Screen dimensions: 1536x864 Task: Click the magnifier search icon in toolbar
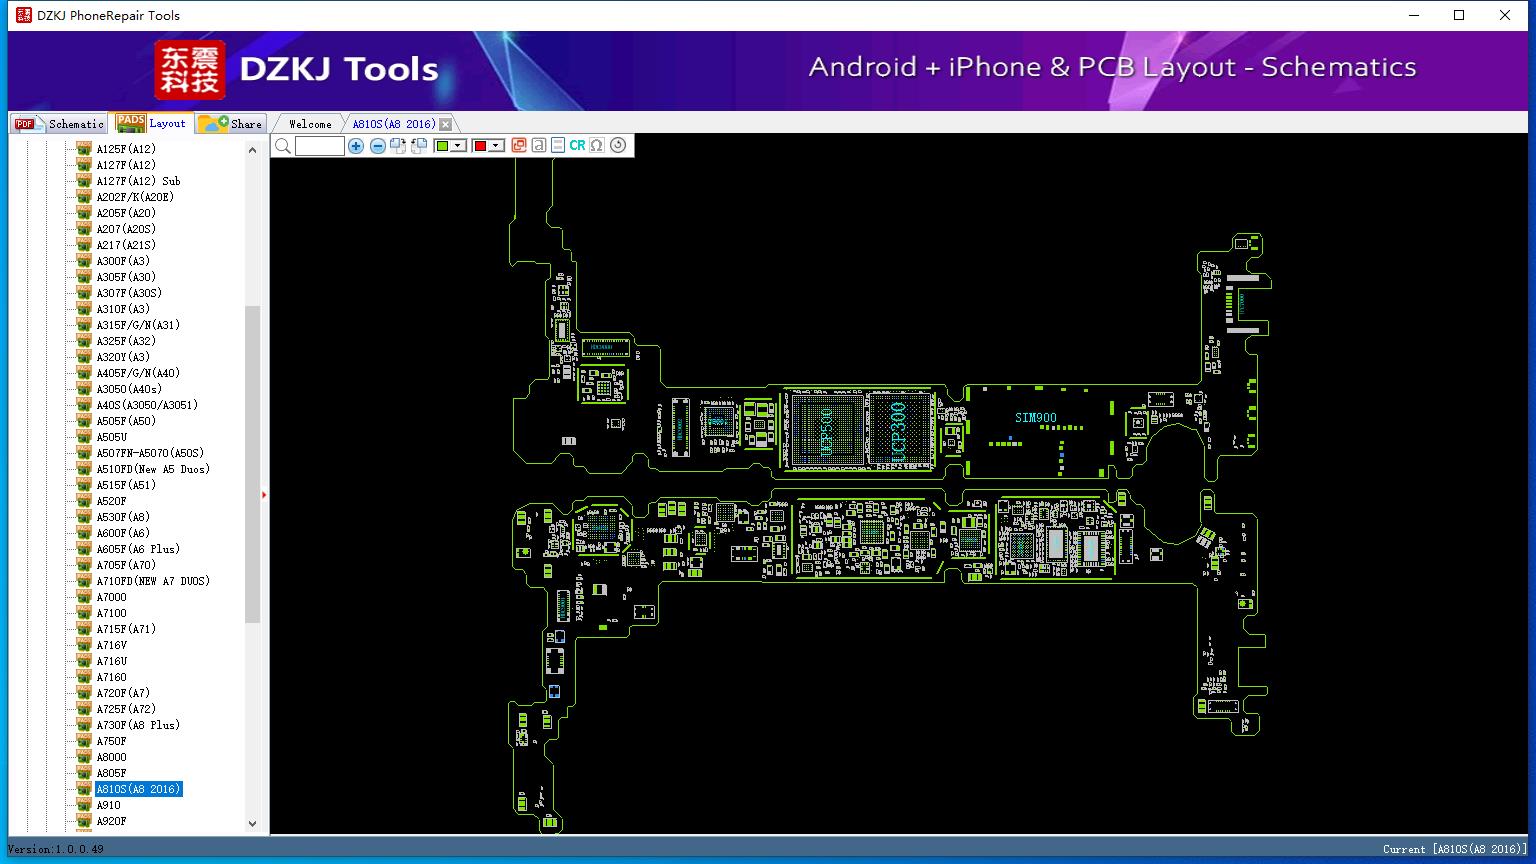coord(283,146)
